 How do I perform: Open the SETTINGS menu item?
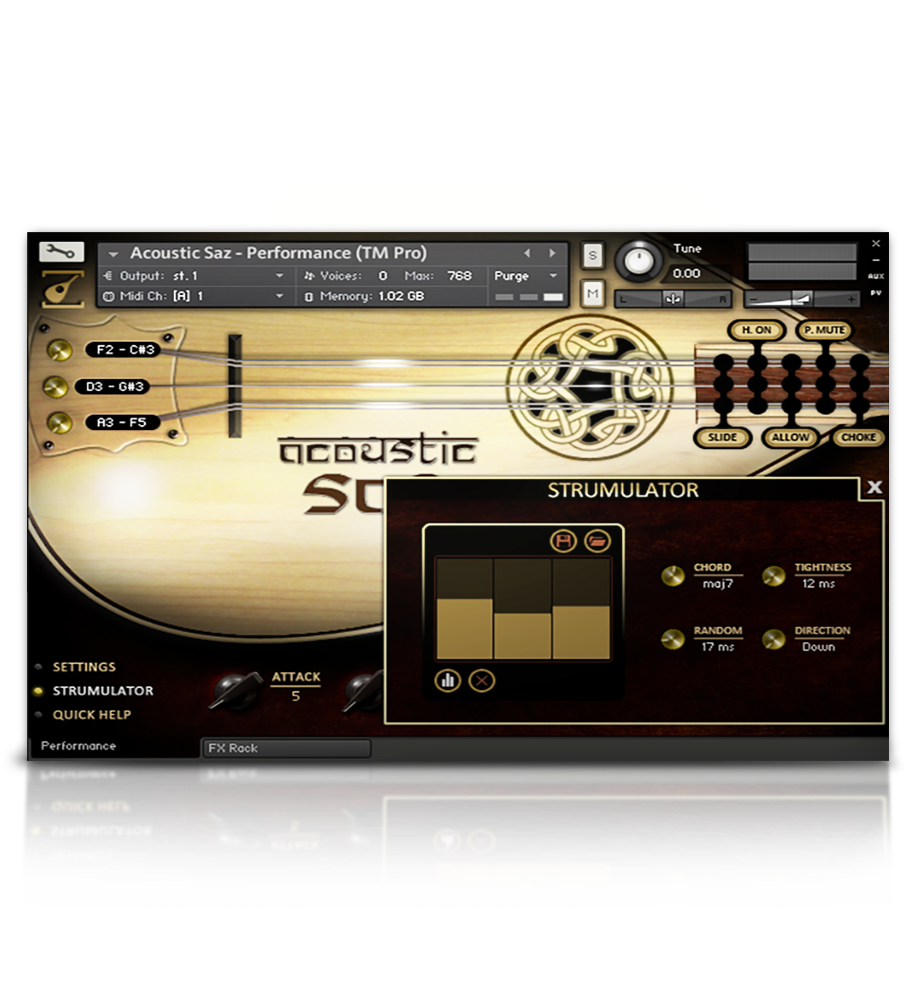coord(84,667)
